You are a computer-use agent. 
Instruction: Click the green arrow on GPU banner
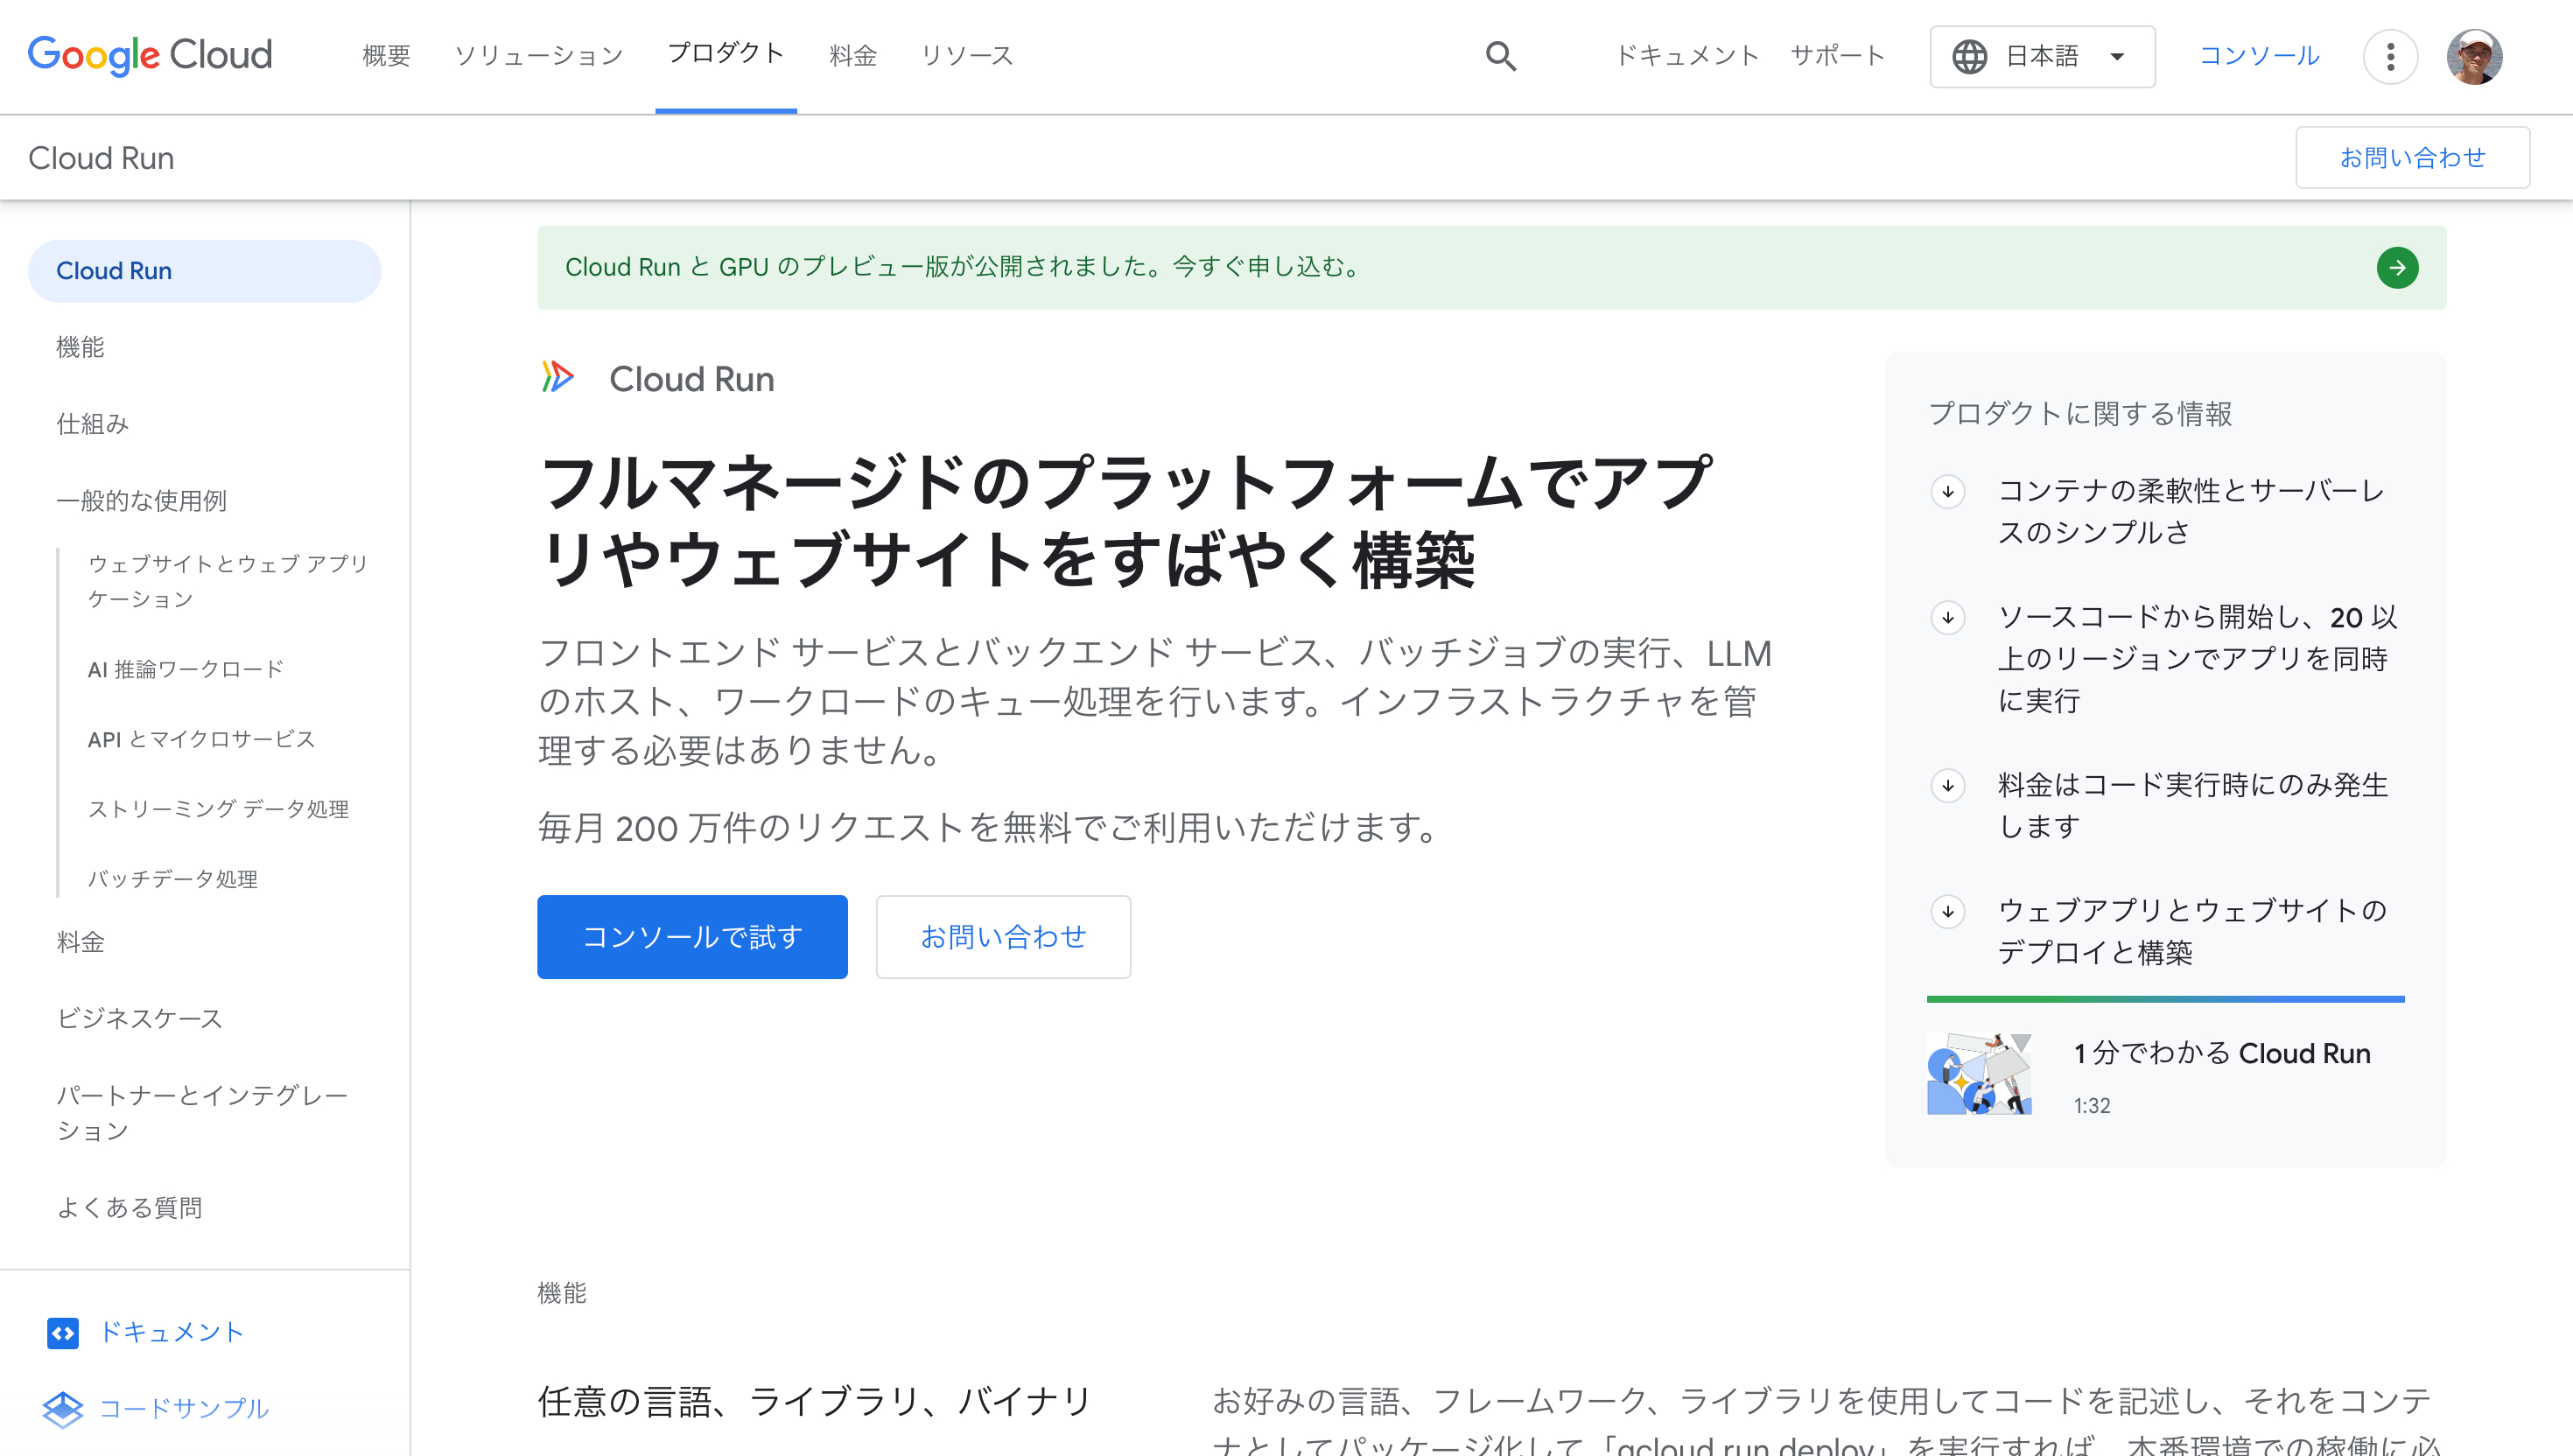tap(2397, 267)
